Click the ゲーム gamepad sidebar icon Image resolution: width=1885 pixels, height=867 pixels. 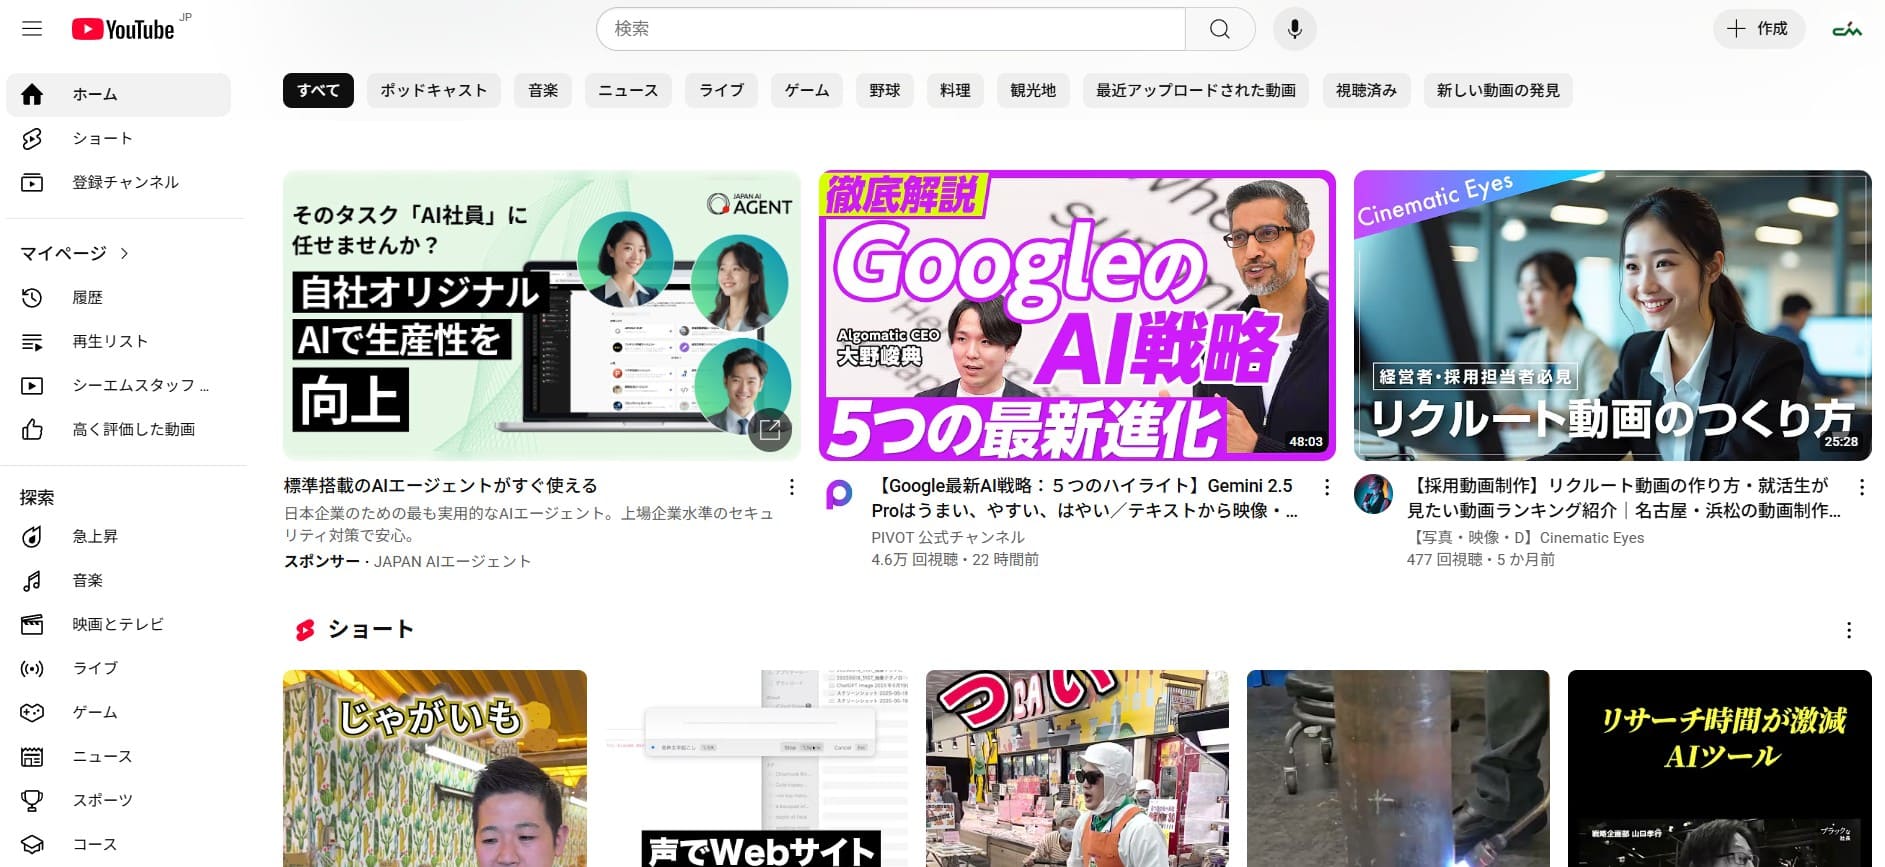(32, 712)
